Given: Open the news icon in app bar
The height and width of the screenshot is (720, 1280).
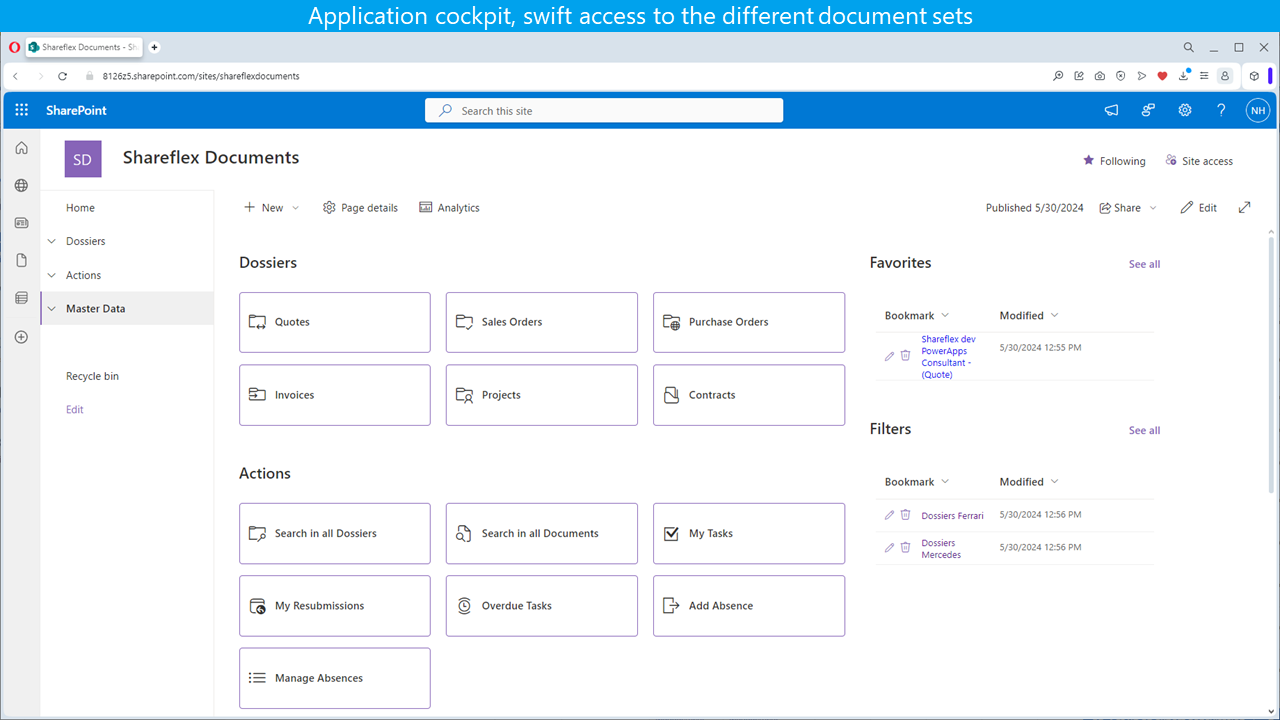Looking at the screenshot, I should (21, 223).
